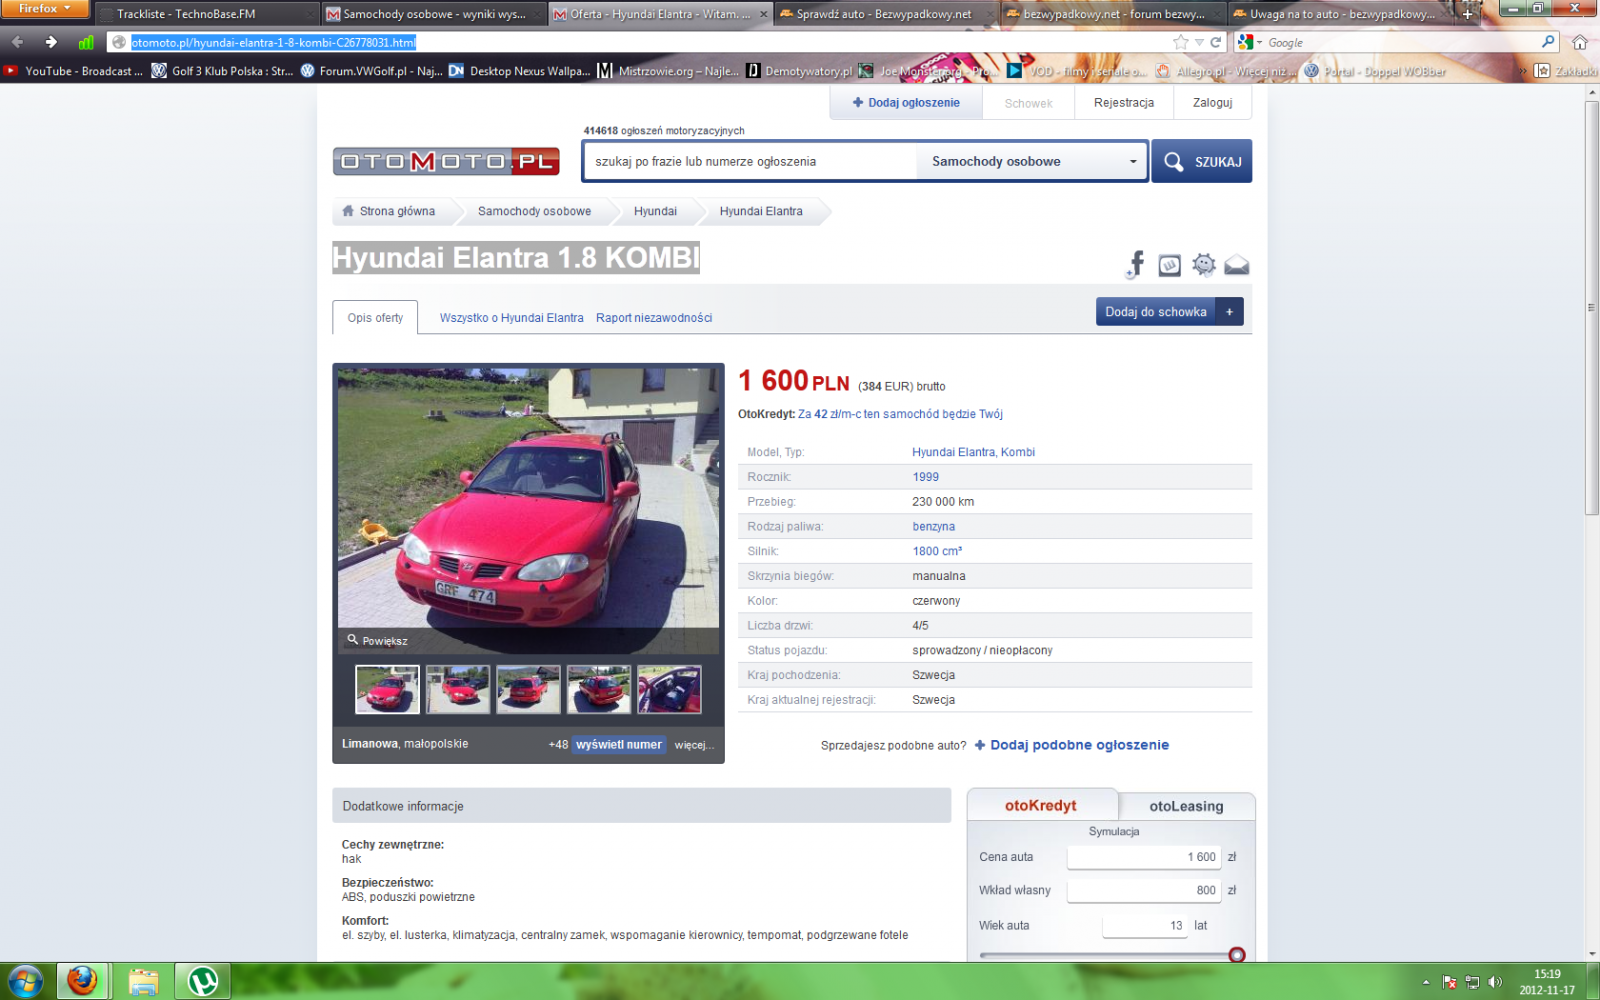Open the OtoKredyt Za 42 zł/m-c link
Screen dimensions: 1600x1000
click(900, 414)
